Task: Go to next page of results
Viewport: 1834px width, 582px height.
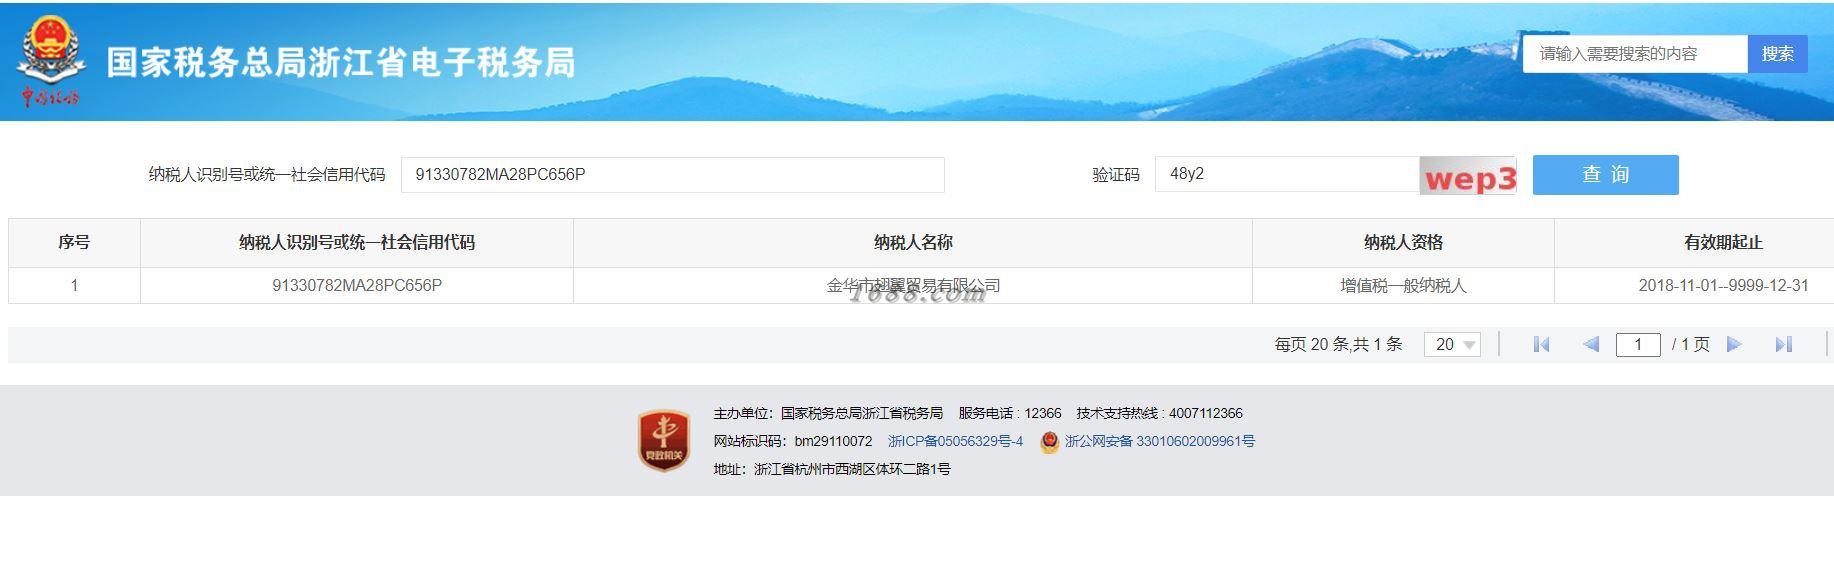Action: (x=1734, y=345)
